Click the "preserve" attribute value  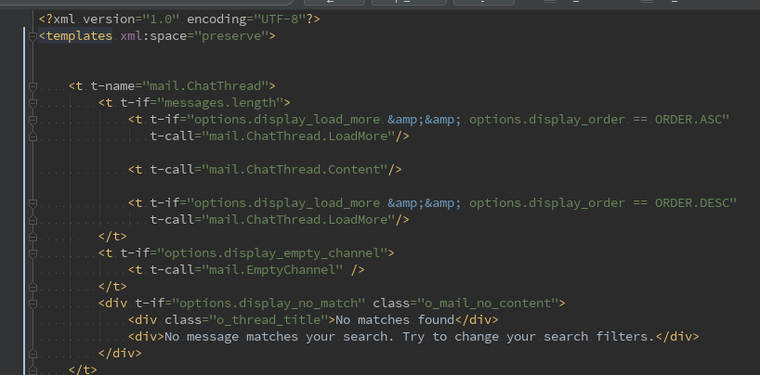231,36
